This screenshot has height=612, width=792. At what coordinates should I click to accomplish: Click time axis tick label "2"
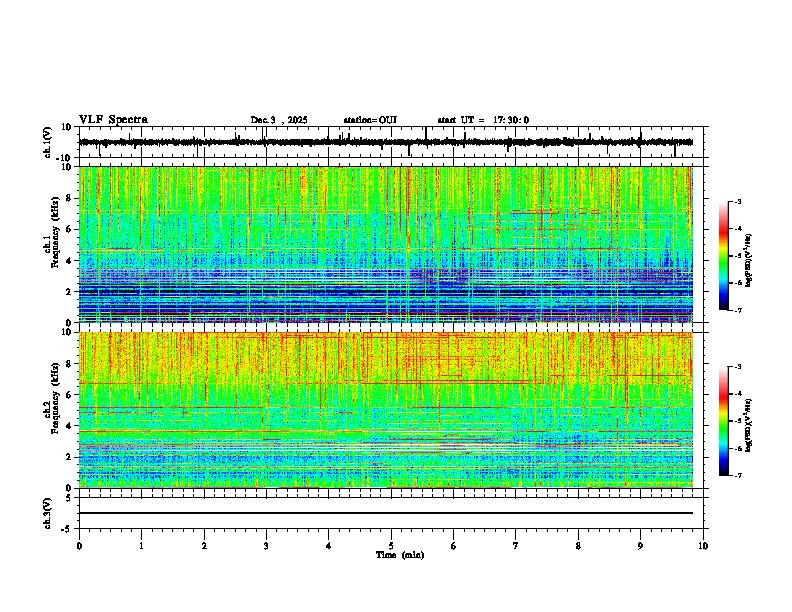pyautogui.click(x=204, y=546)
